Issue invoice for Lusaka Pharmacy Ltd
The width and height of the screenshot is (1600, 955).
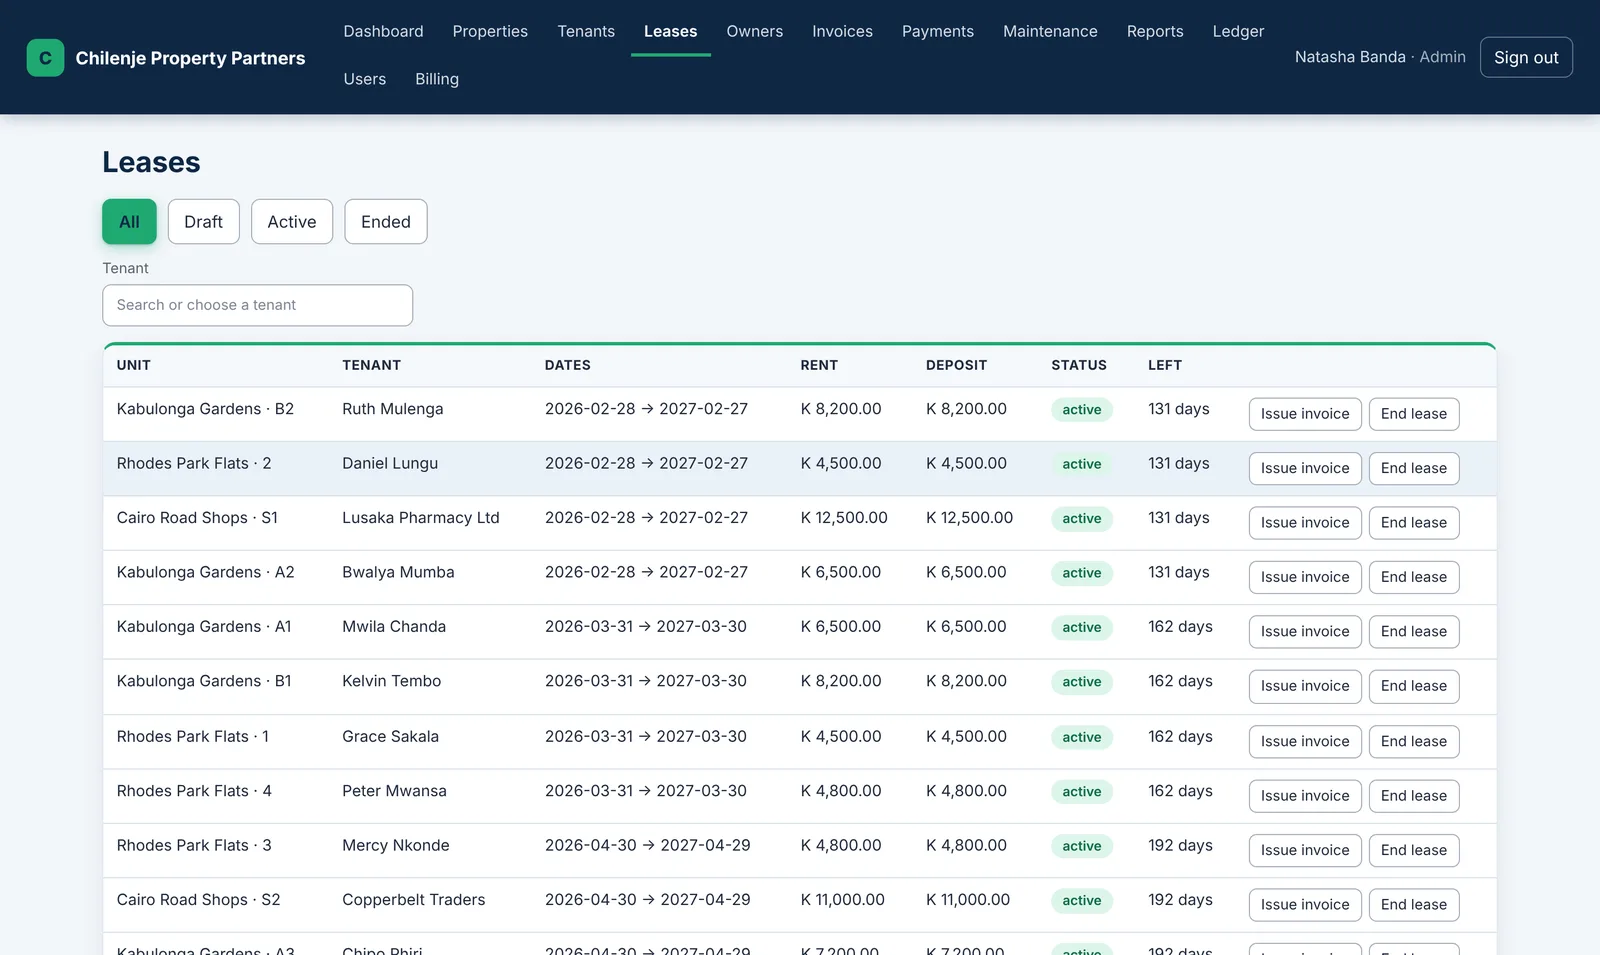[x=1305, y=523]
